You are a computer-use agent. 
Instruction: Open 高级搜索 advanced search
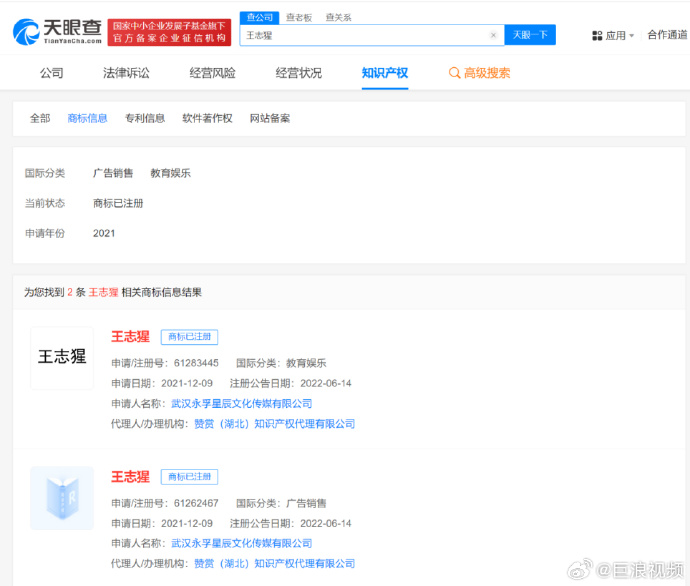pyautogui.click(x=487, y=73)
